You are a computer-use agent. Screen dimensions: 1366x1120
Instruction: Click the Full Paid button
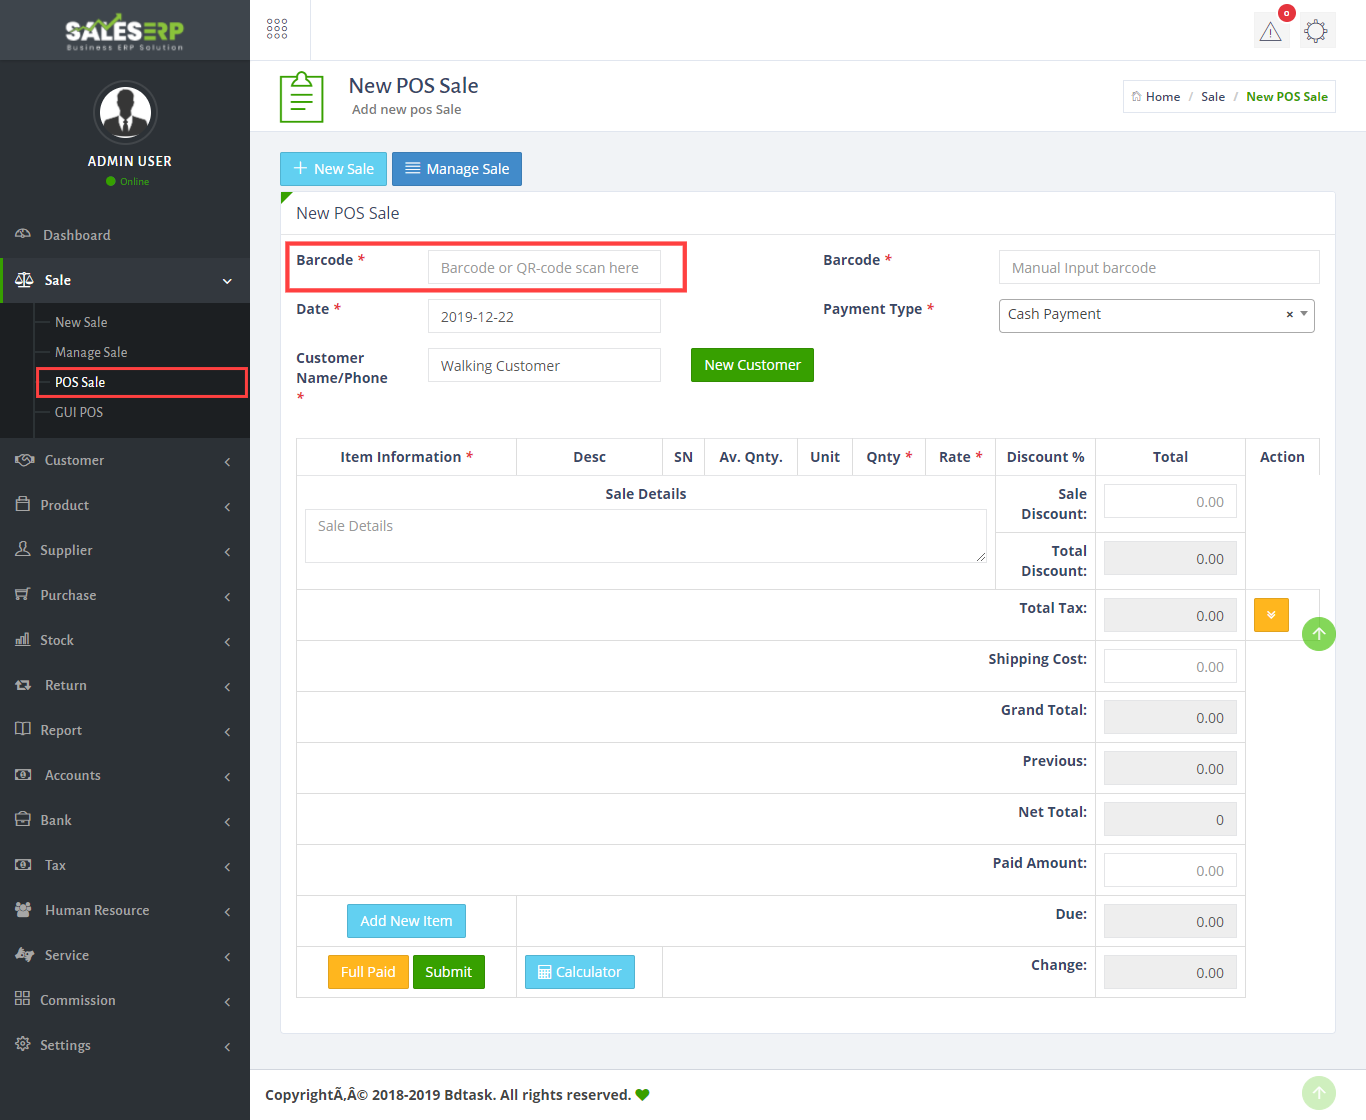[368, 972]
